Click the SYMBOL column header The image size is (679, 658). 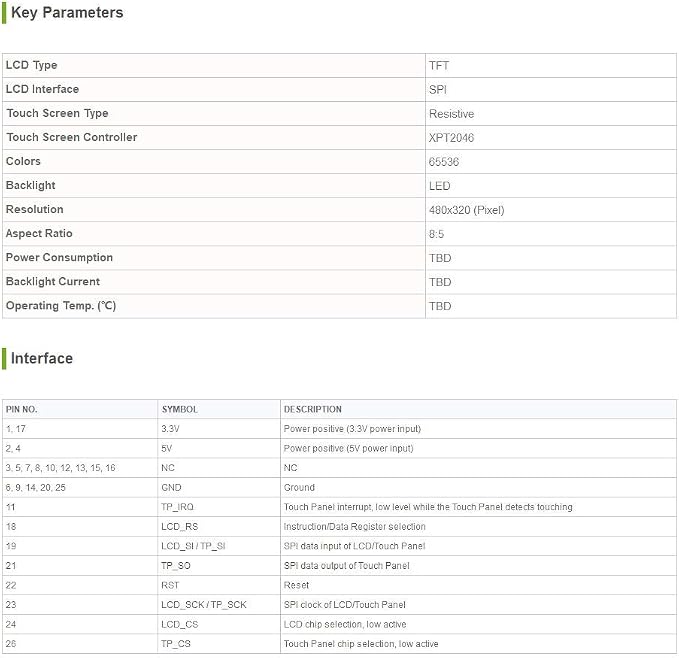click(x=179, y=410)
